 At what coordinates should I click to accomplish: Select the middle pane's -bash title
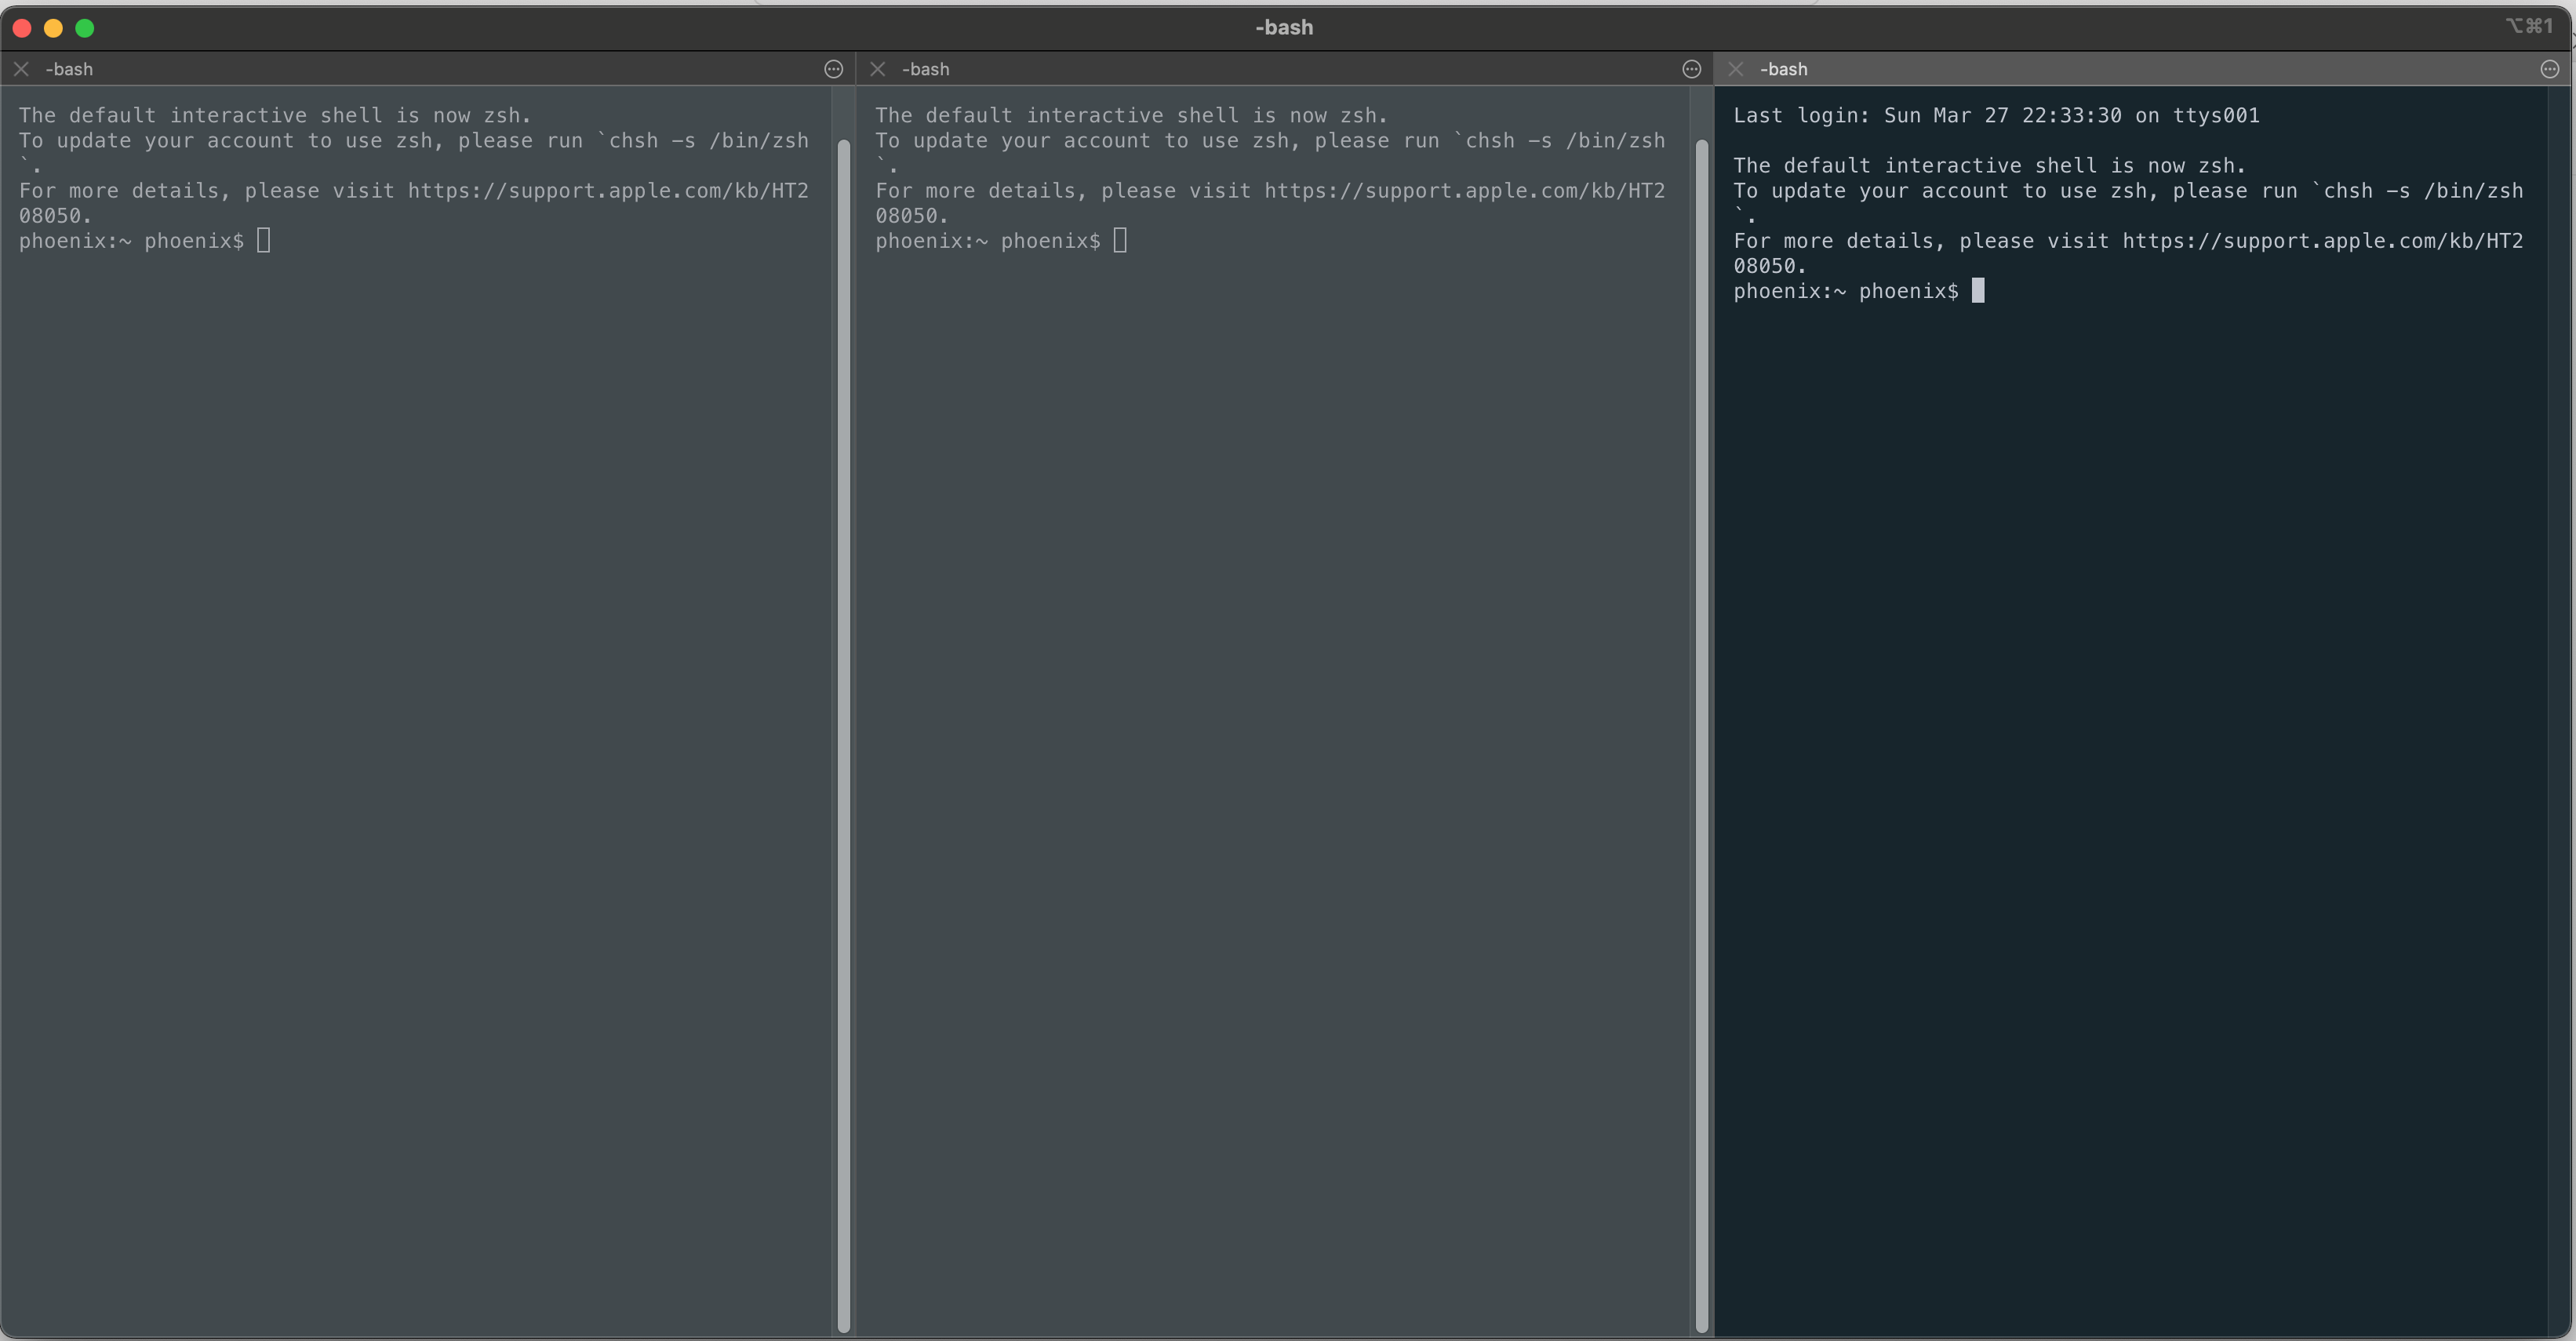click(x=926, y=69)
